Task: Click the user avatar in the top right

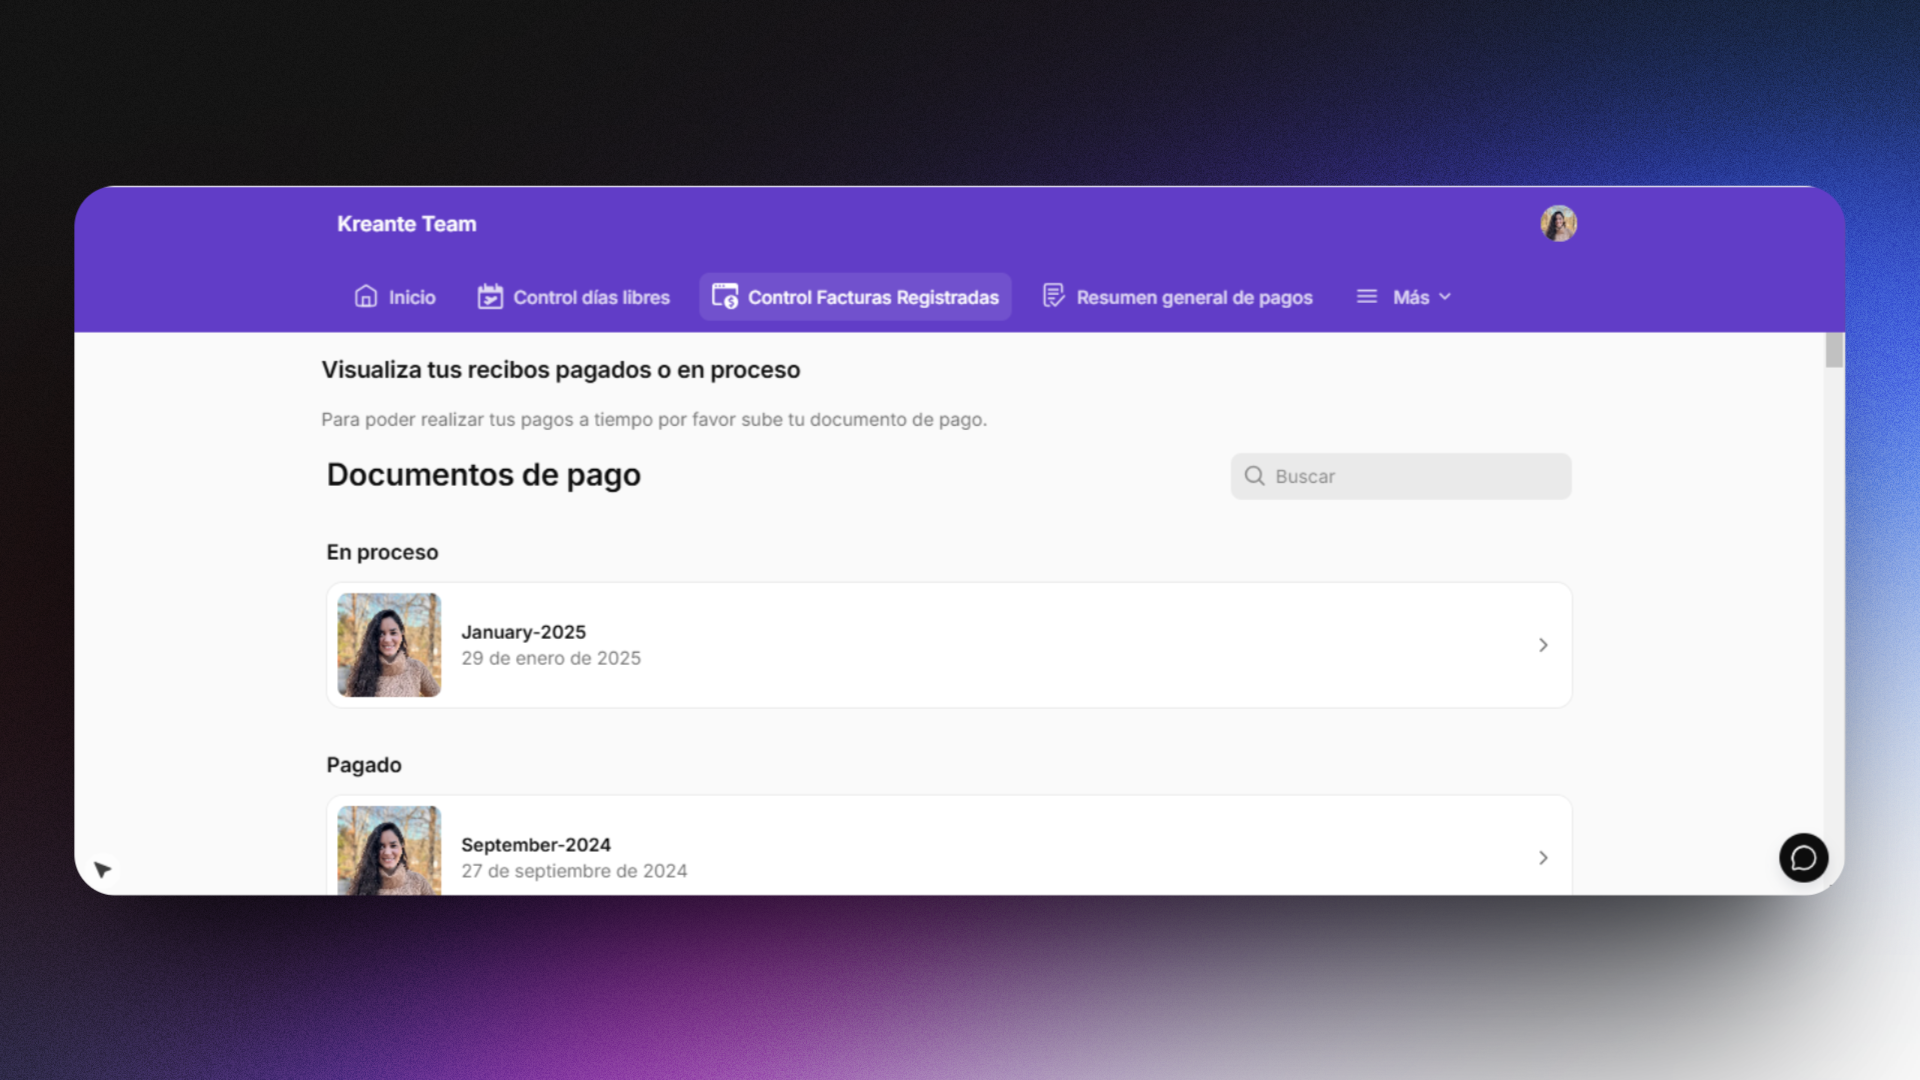Action: click(1558, 223)
